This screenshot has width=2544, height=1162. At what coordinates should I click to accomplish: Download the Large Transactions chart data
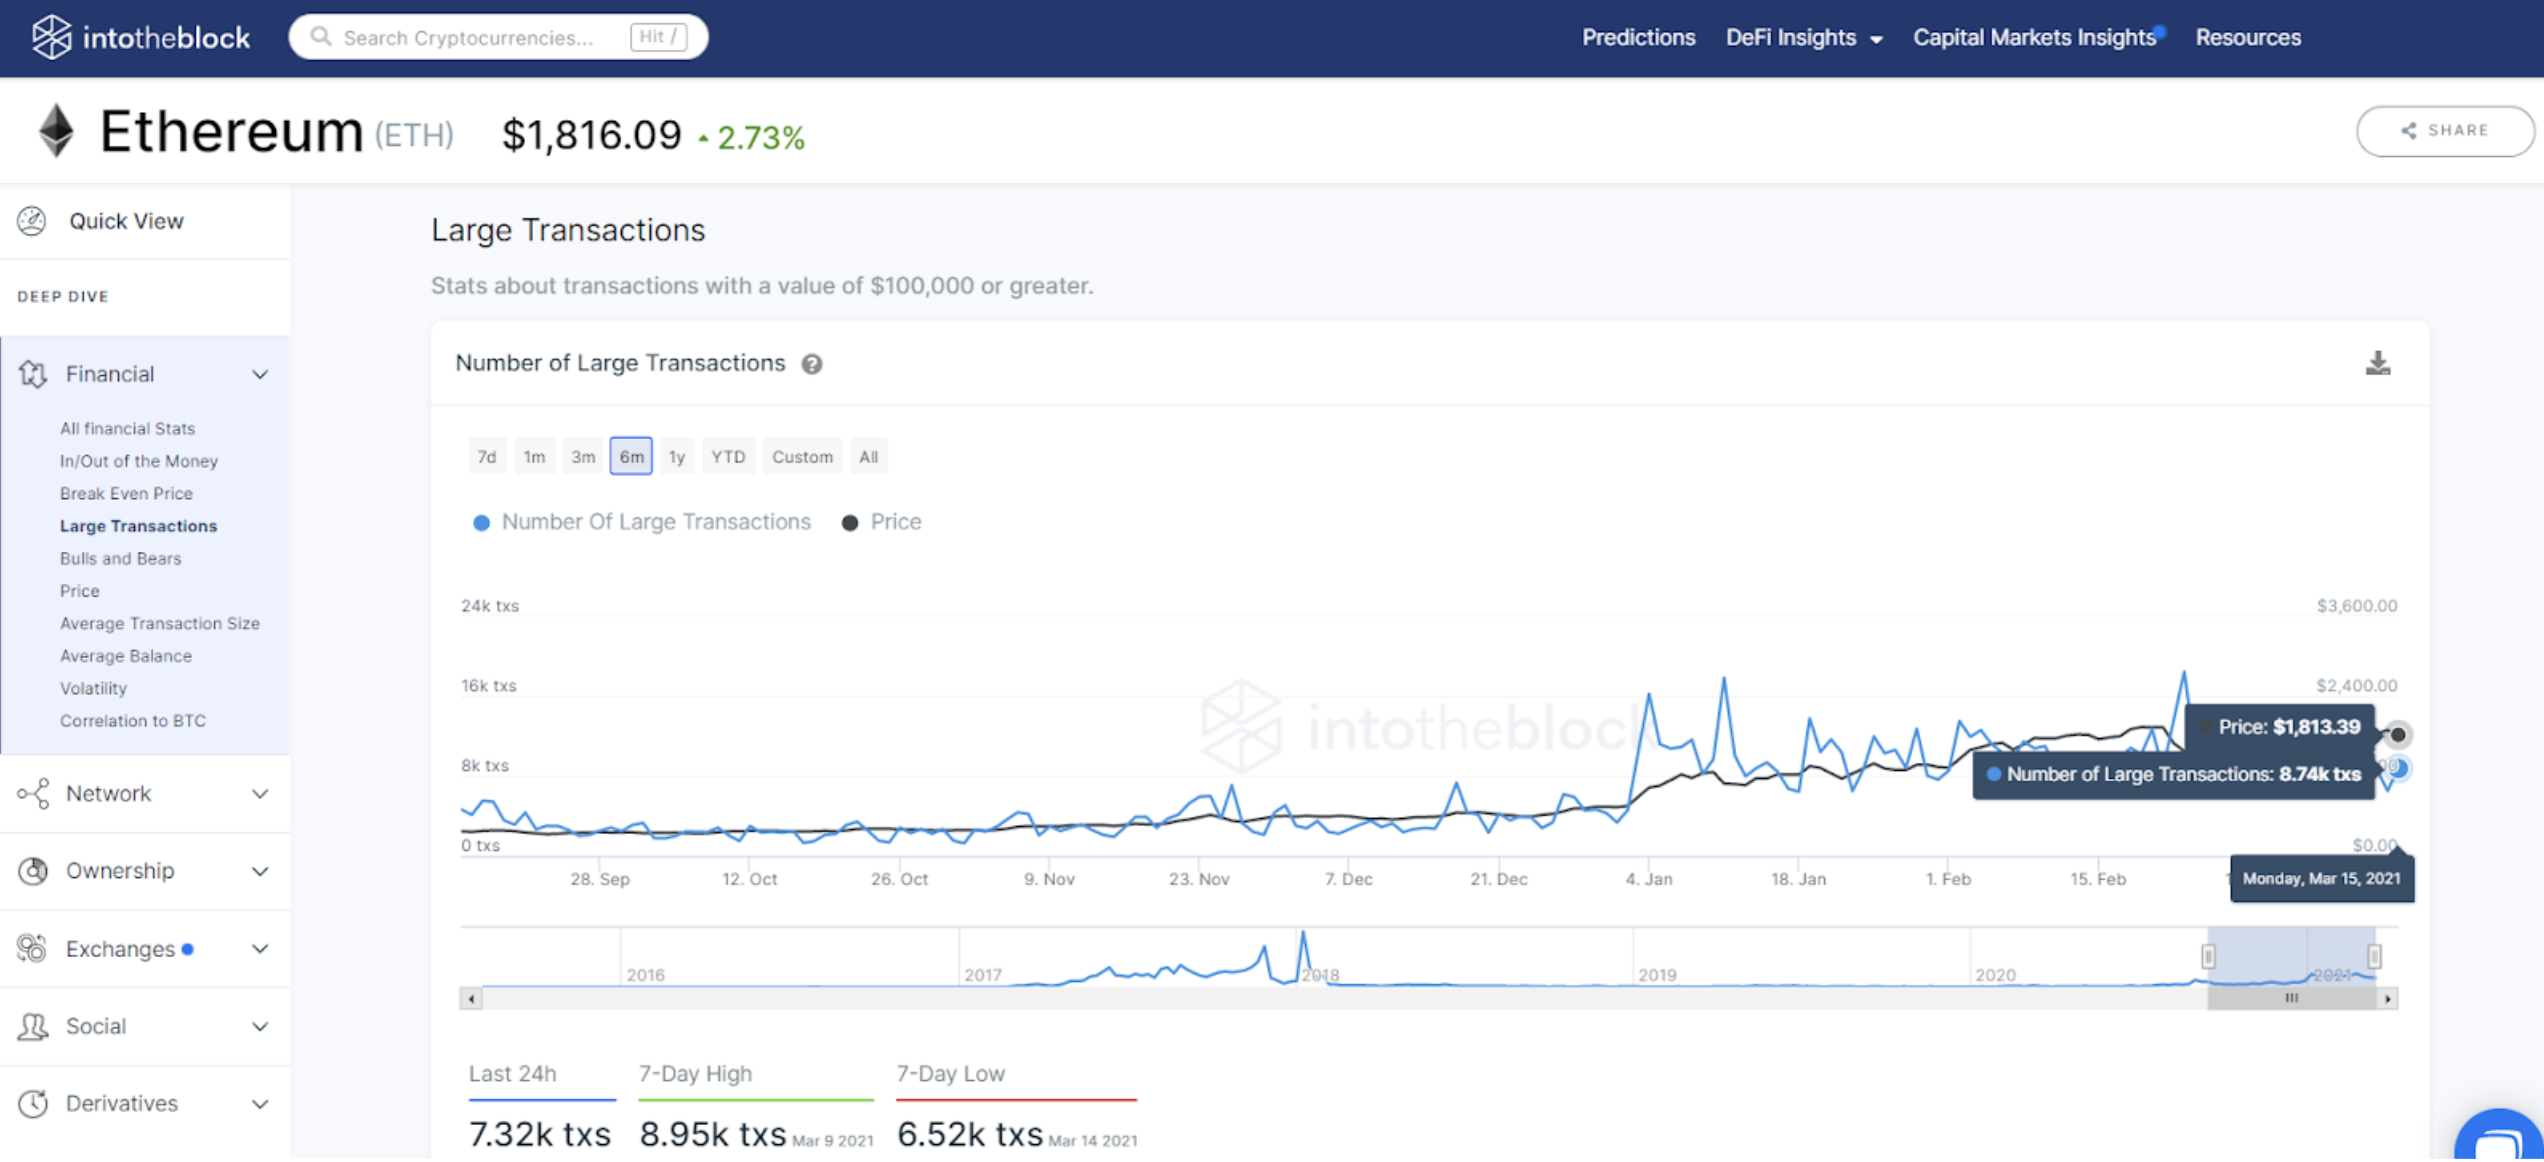coord(2378,364)
